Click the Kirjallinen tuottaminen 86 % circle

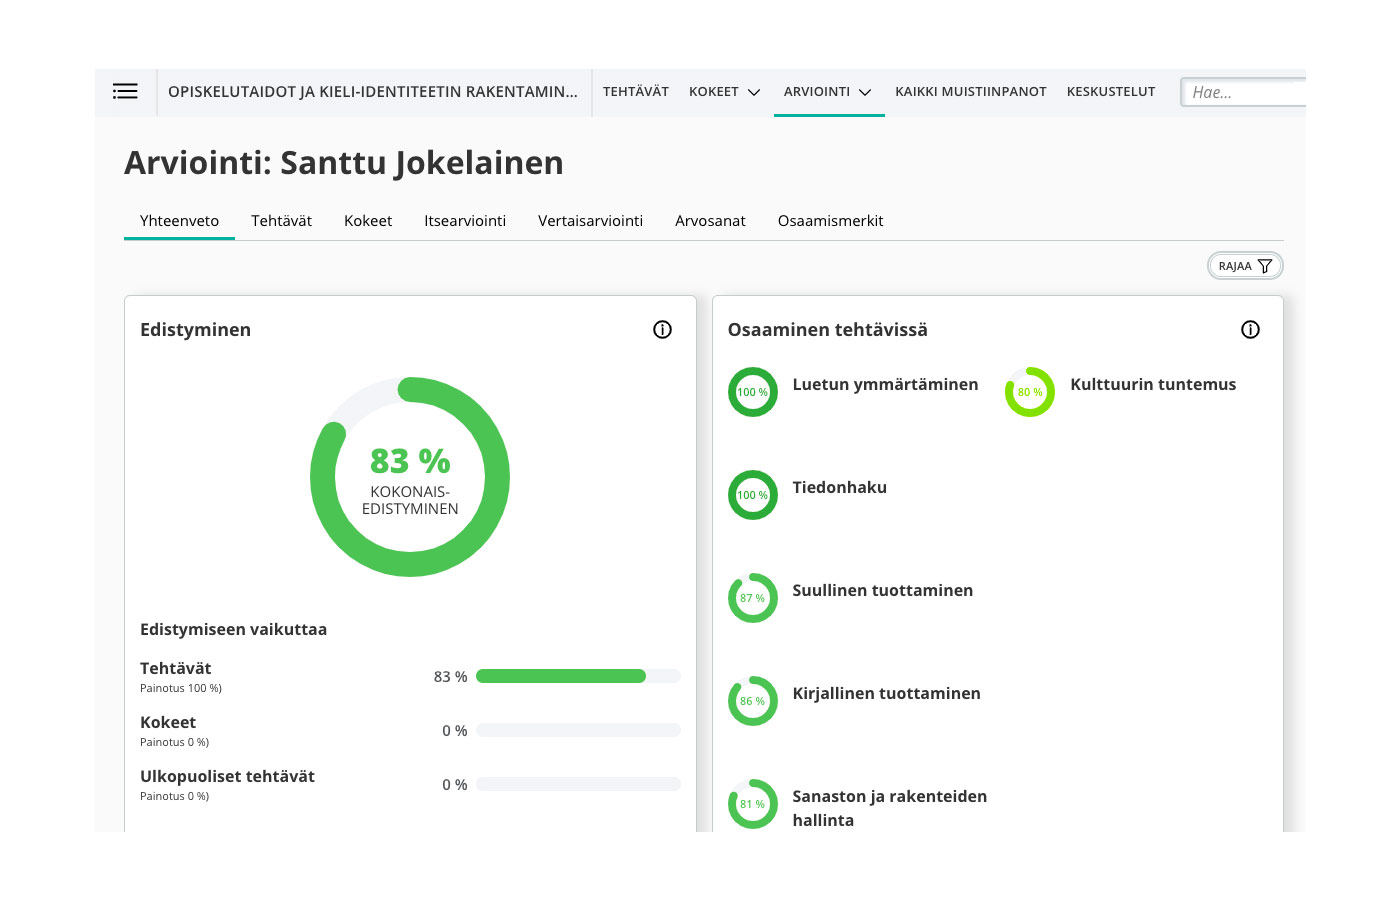[752, 701]
